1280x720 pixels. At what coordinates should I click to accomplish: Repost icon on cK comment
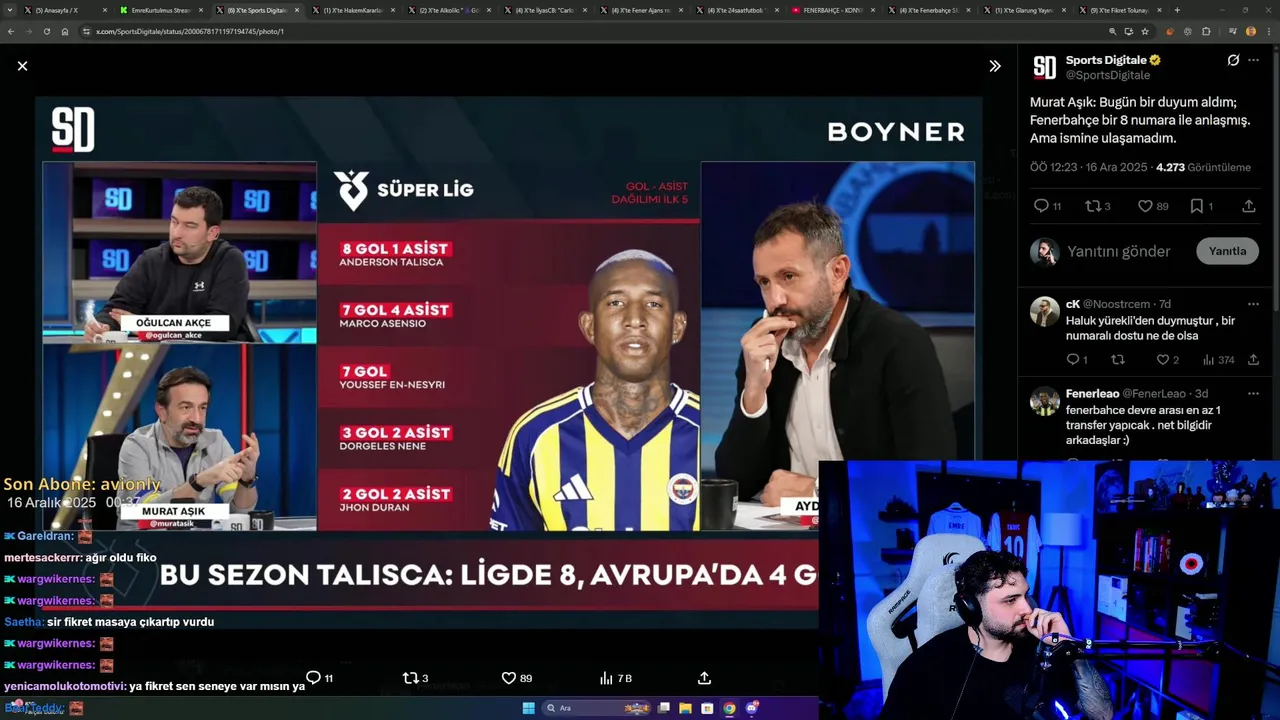click(1118, 360)
